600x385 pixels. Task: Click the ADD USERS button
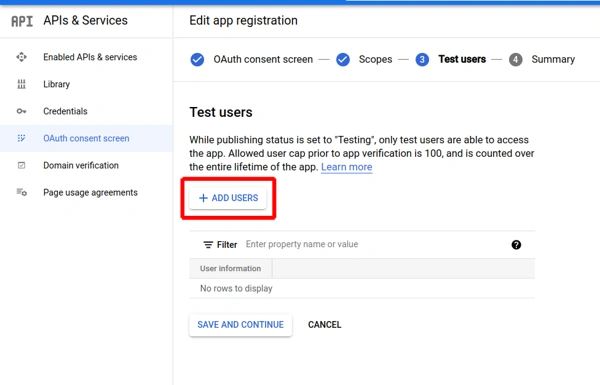coord(228,198)
